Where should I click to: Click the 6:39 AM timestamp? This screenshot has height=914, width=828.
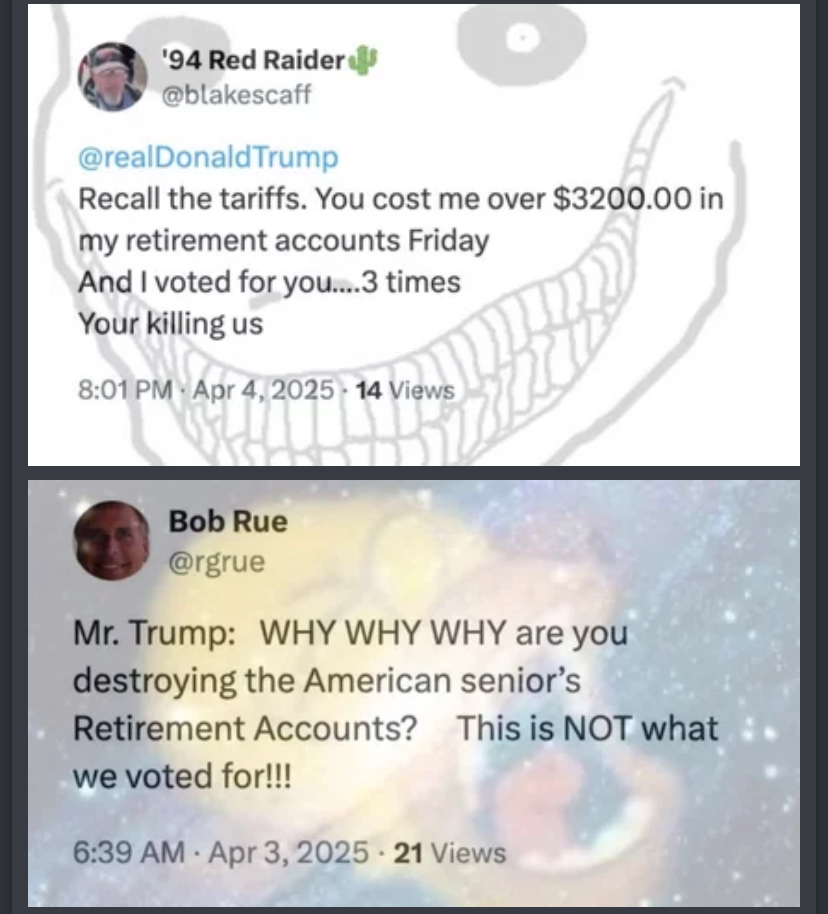coord(129,852)
